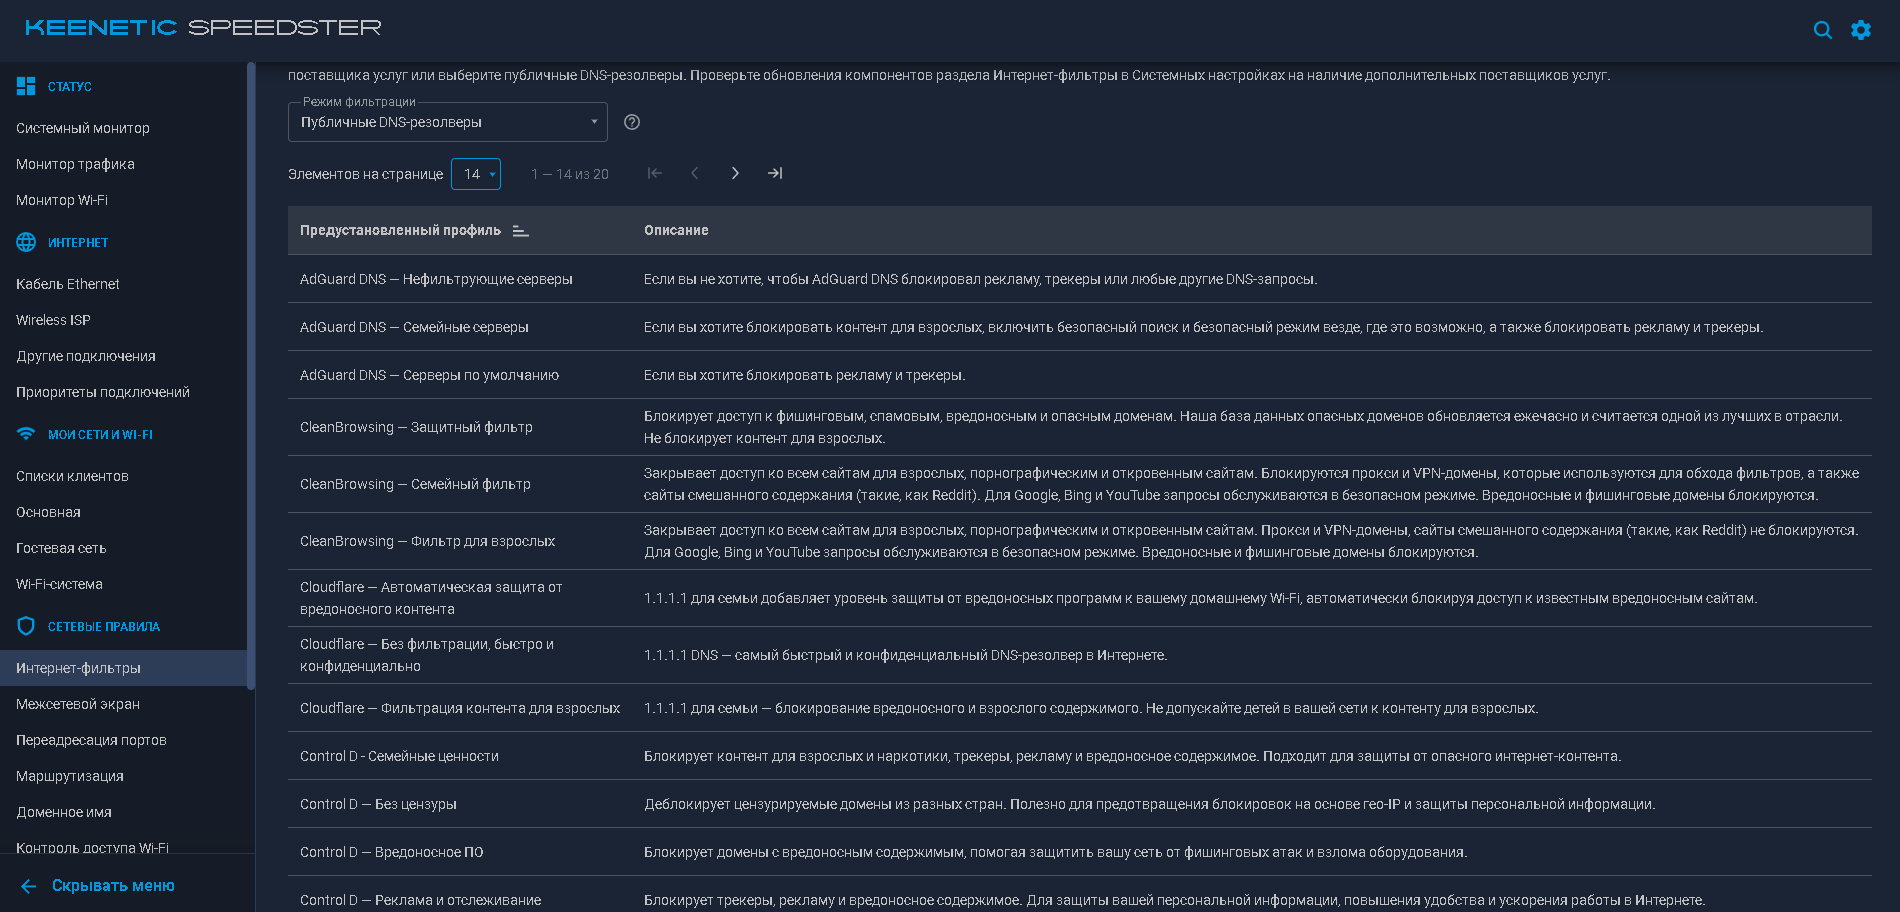Click the Internet globe icon
Viewport: 1900px width, 912px height.
click(26, 242)
